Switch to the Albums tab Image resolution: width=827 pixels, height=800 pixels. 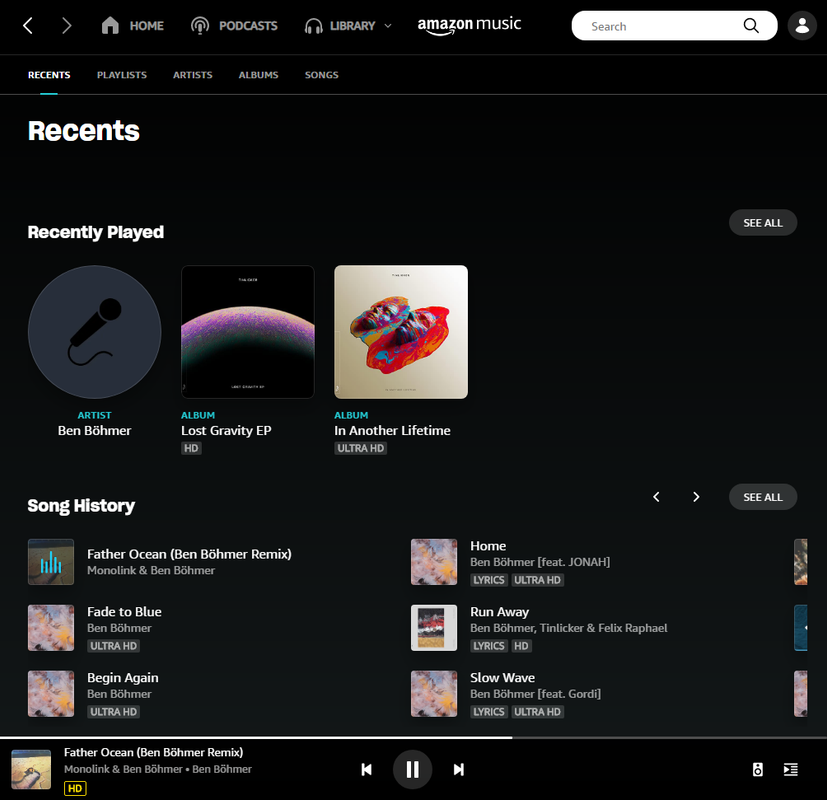coord(258,75)
